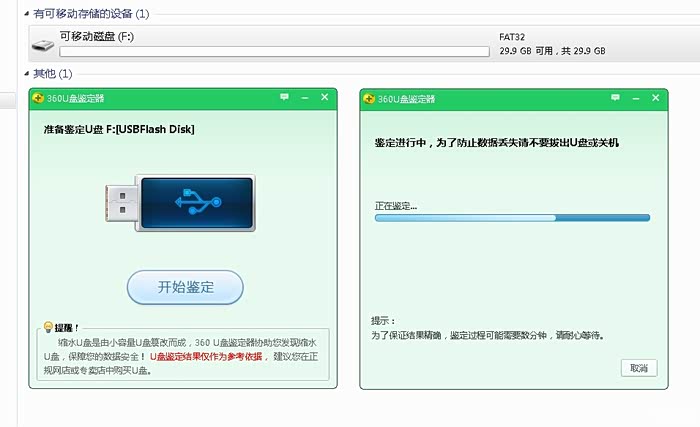This screenshot has width=700, height=427.
Task: Collapse the 其他 group
Action: pyautogui.click(x=27, y=74)
